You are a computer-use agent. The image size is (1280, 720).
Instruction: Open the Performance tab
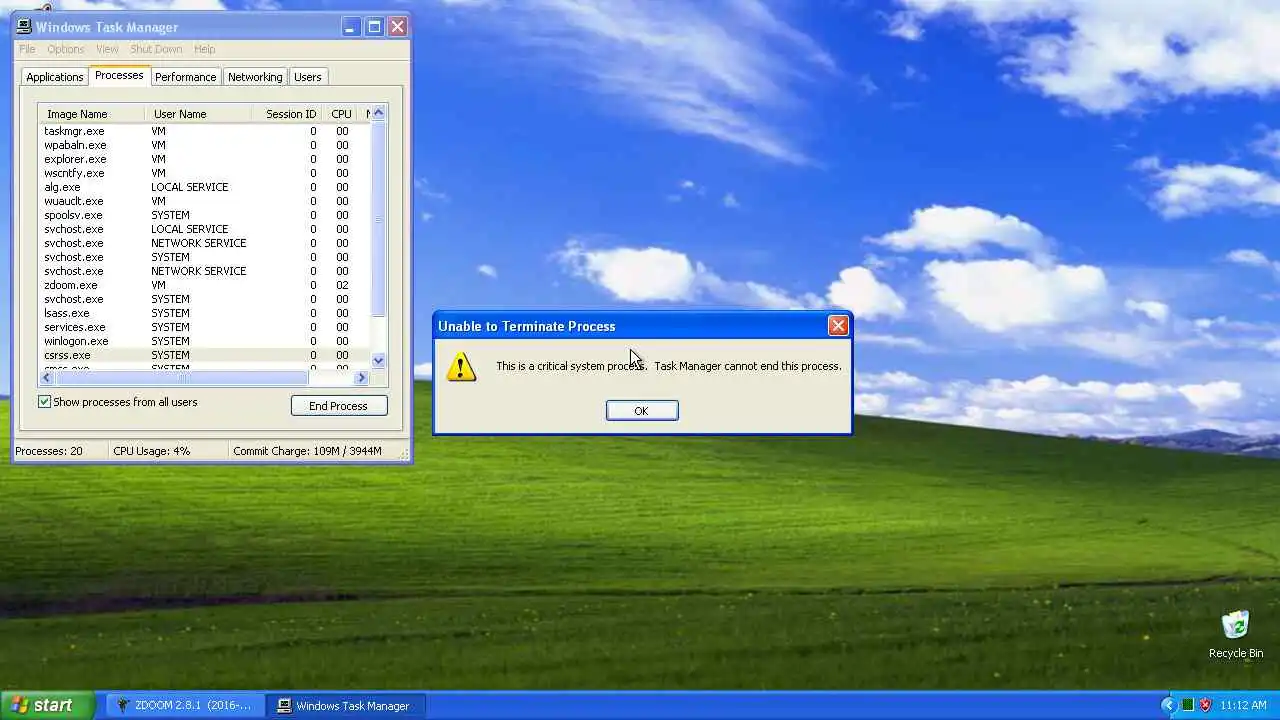(185, 77)
